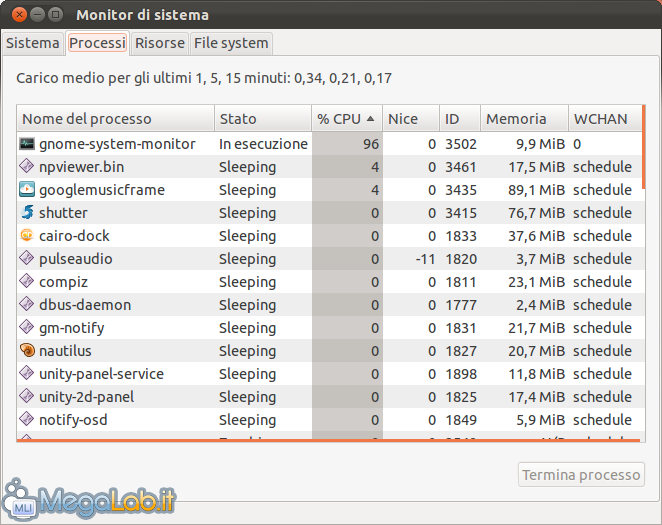The width and height of the screenshot is (662, 525).
Task: Click the vertical scrollbar of the process list
Action: point(643,147)
